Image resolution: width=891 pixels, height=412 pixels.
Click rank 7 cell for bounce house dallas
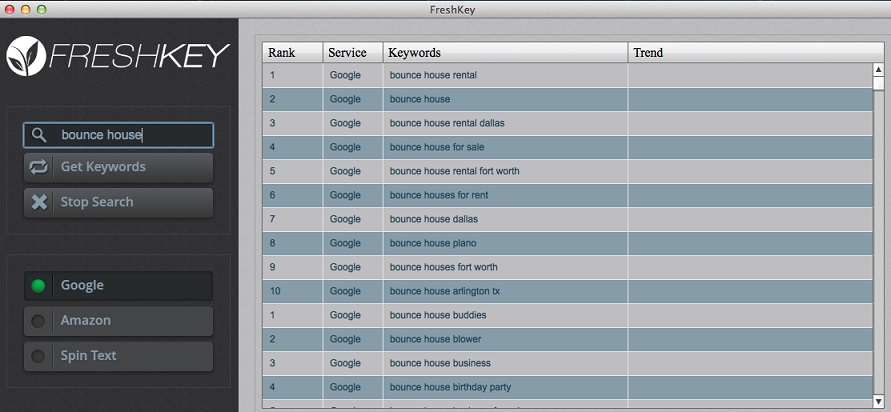pos(293,219)
